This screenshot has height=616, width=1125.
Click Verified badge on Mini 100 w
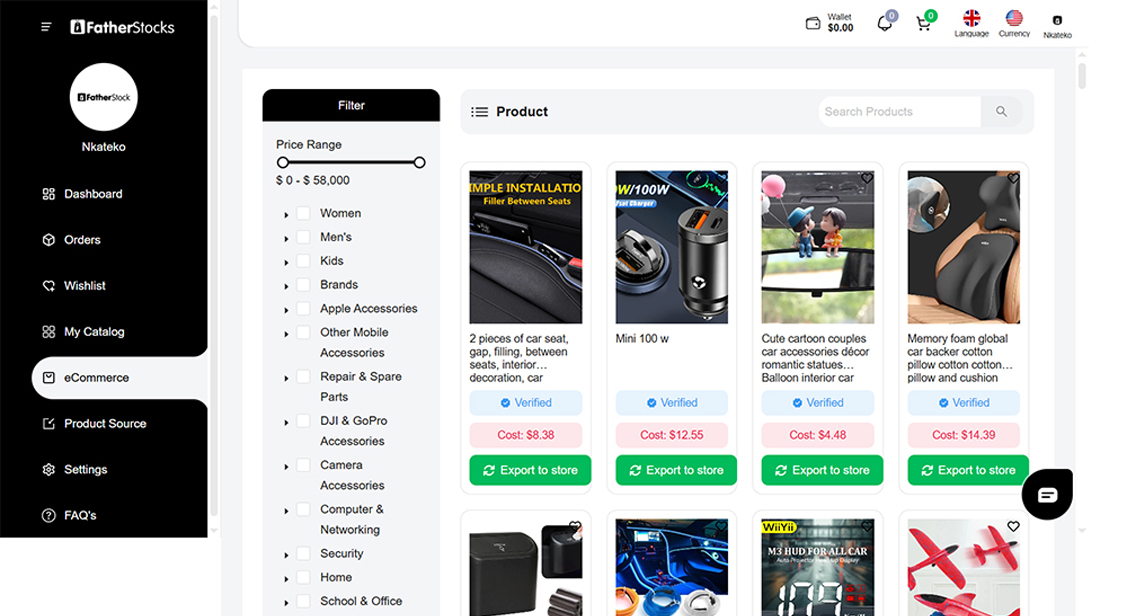(x=672, y=403)
